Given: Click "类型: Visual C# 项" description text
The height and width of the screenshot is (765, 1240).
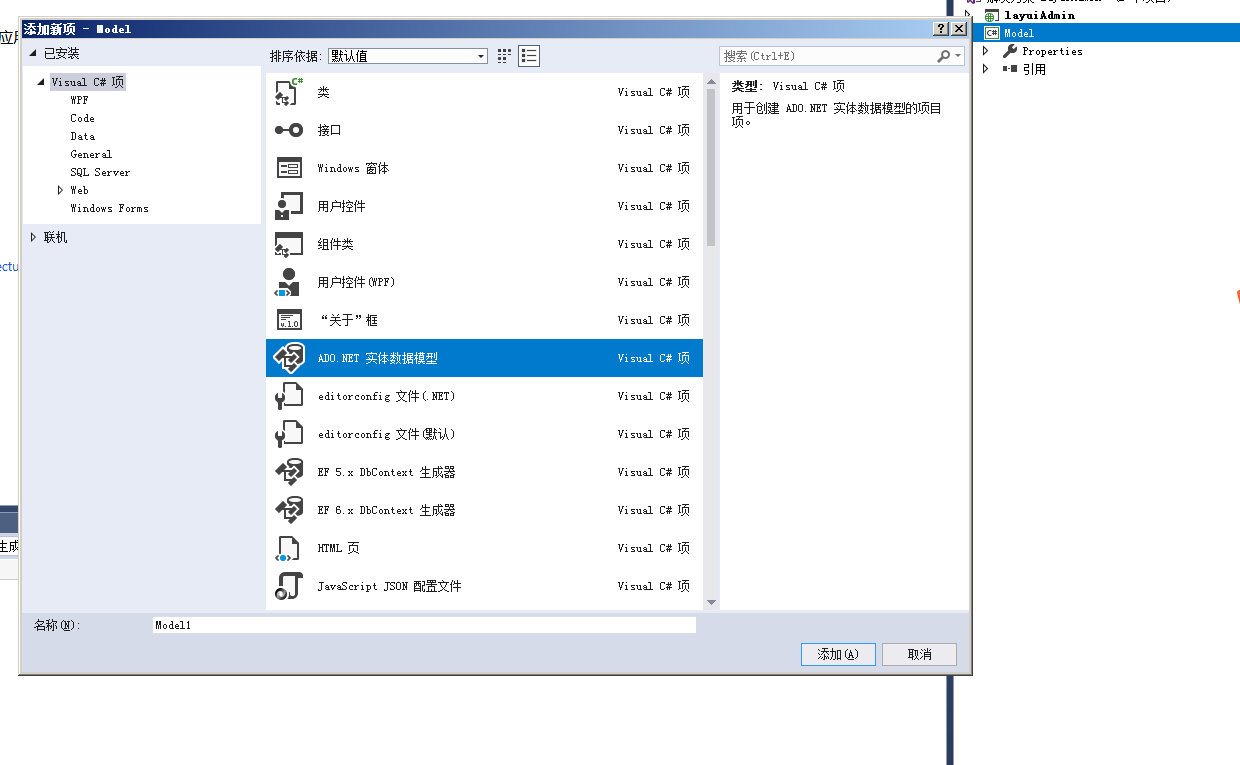Looking at the screenshot, I should pos(788,86).
